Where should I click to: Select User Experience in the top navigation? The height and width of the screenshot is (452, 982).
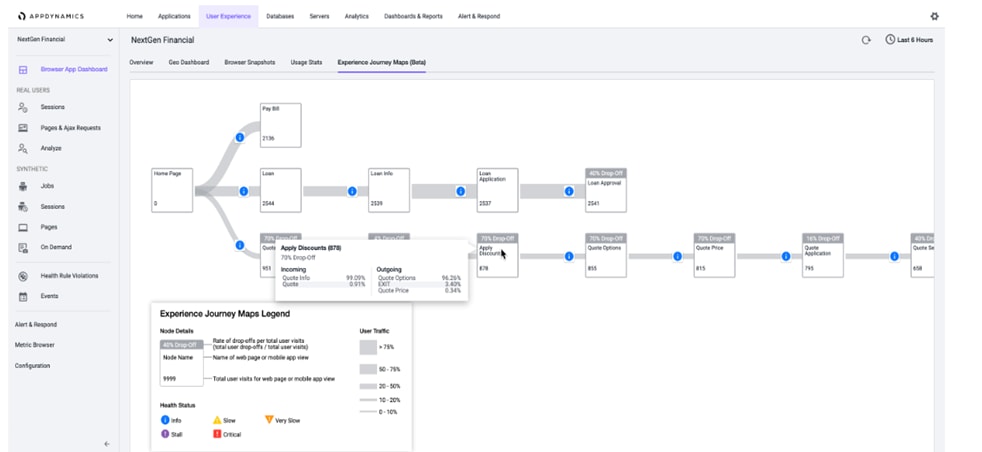tap(229, 16)
